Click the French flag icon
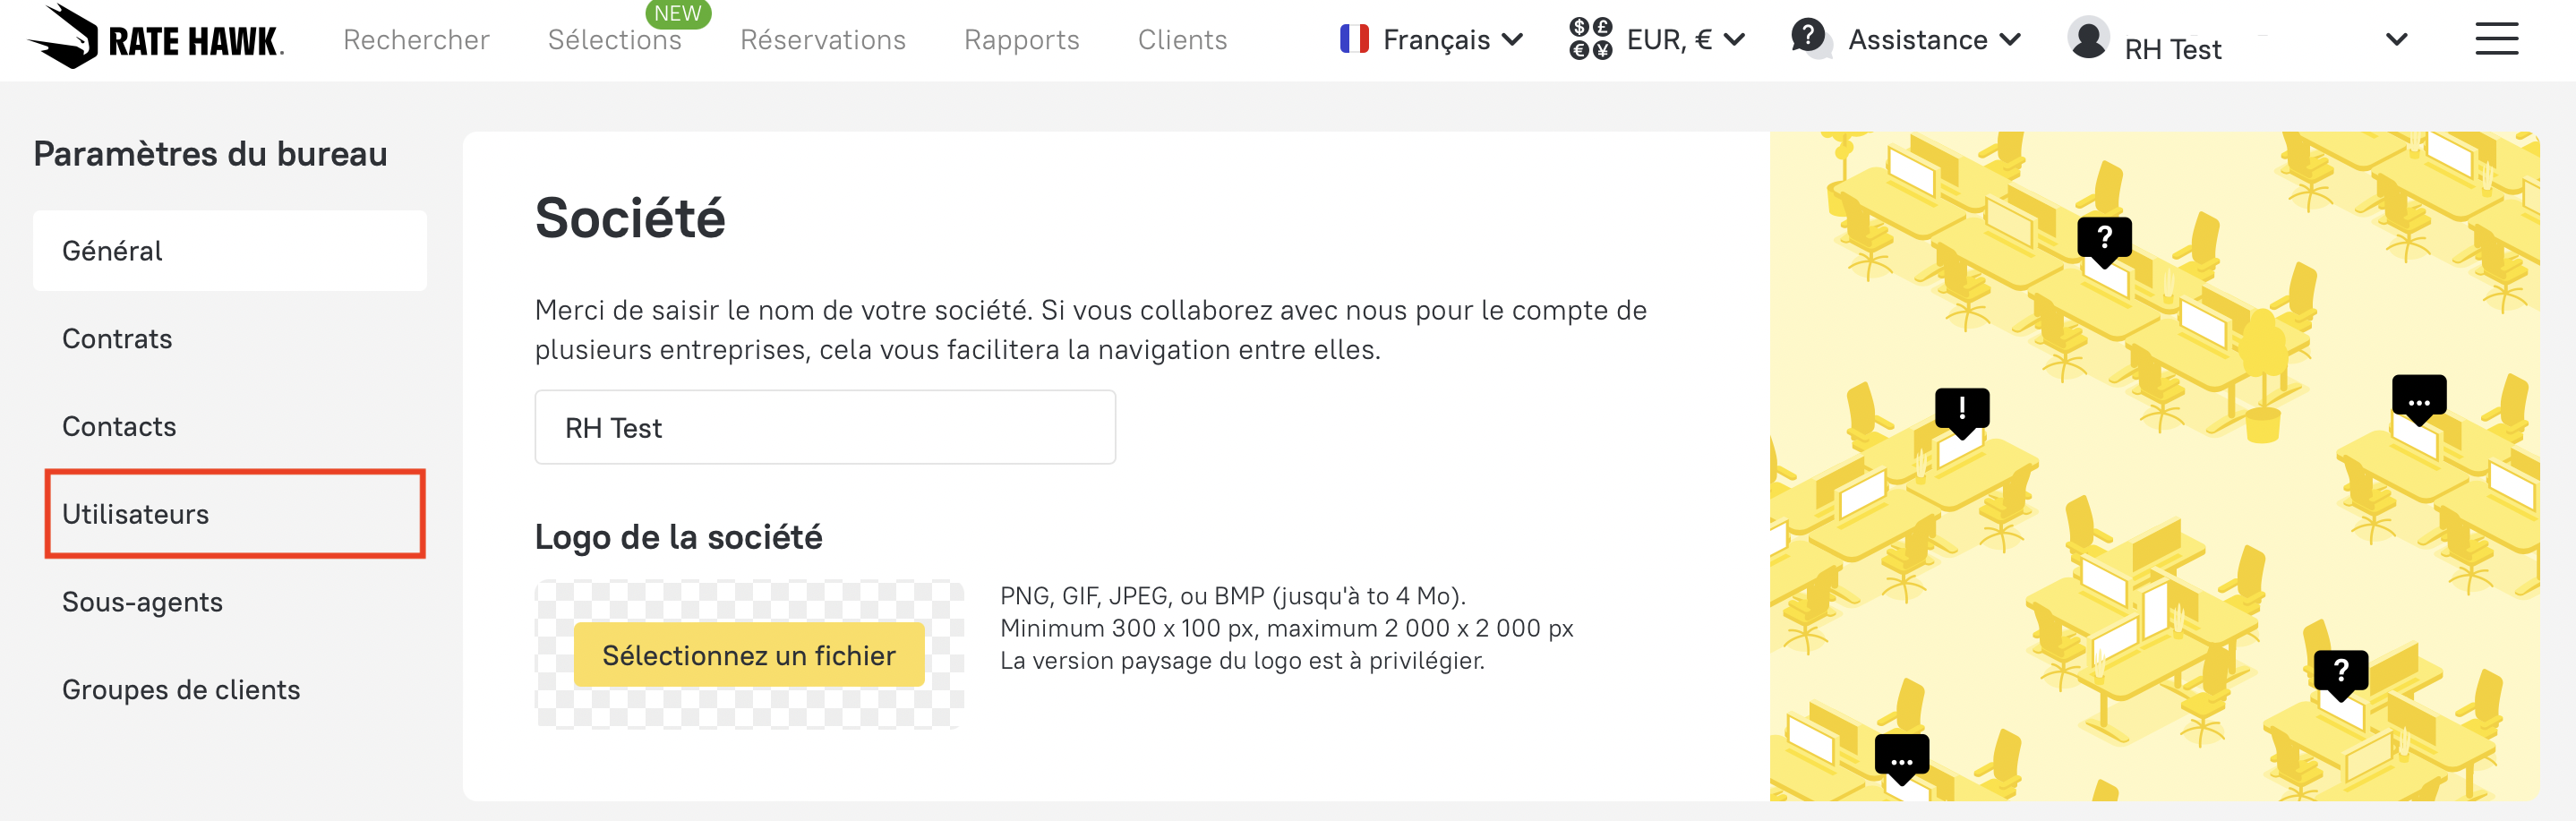This screenshot has width=2576, height=821. click(x=1354, y=39)
